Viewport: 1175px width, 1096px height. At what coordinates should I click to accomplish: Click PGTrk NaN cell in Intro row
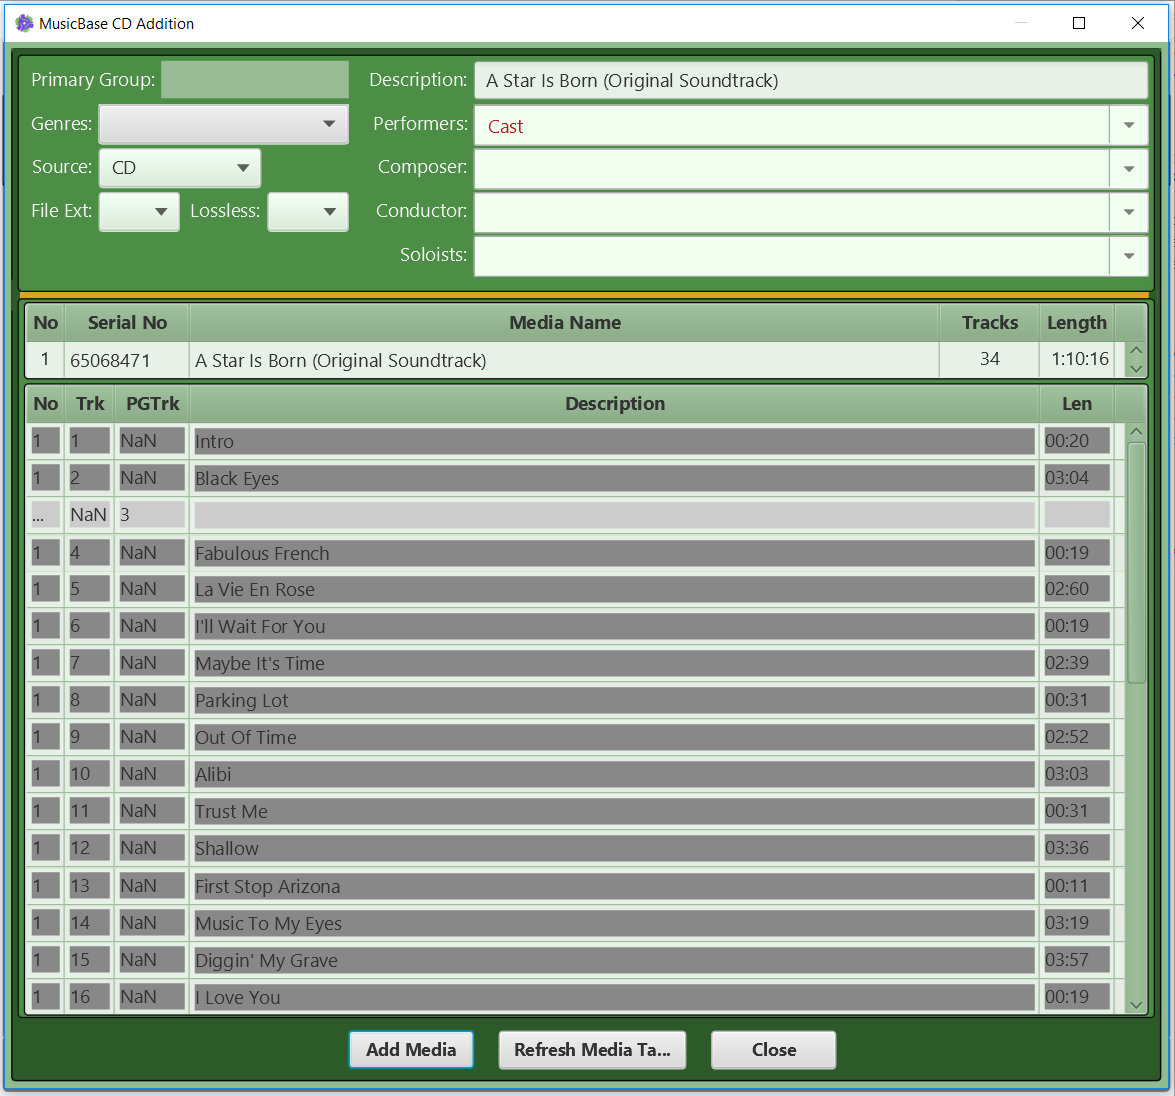pos(152,441)
